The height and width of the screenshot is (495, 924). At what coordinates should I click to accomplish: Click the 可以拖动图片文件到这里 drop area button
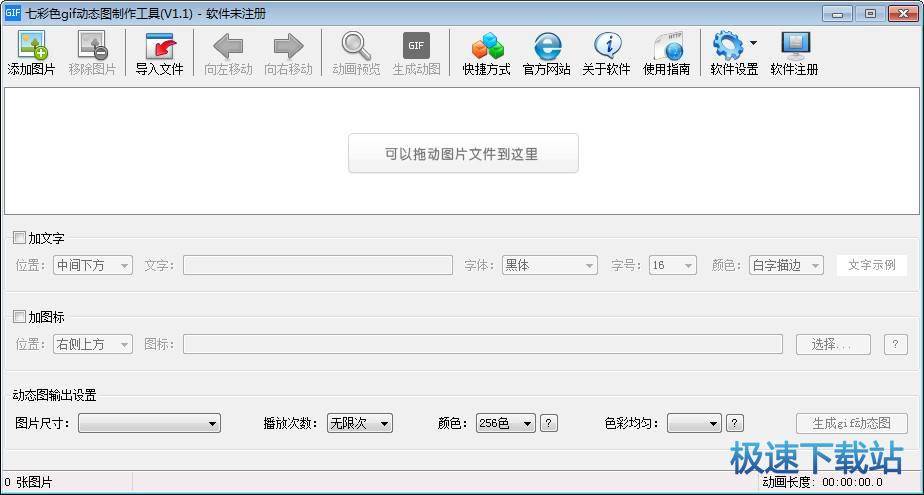[463, 154]
